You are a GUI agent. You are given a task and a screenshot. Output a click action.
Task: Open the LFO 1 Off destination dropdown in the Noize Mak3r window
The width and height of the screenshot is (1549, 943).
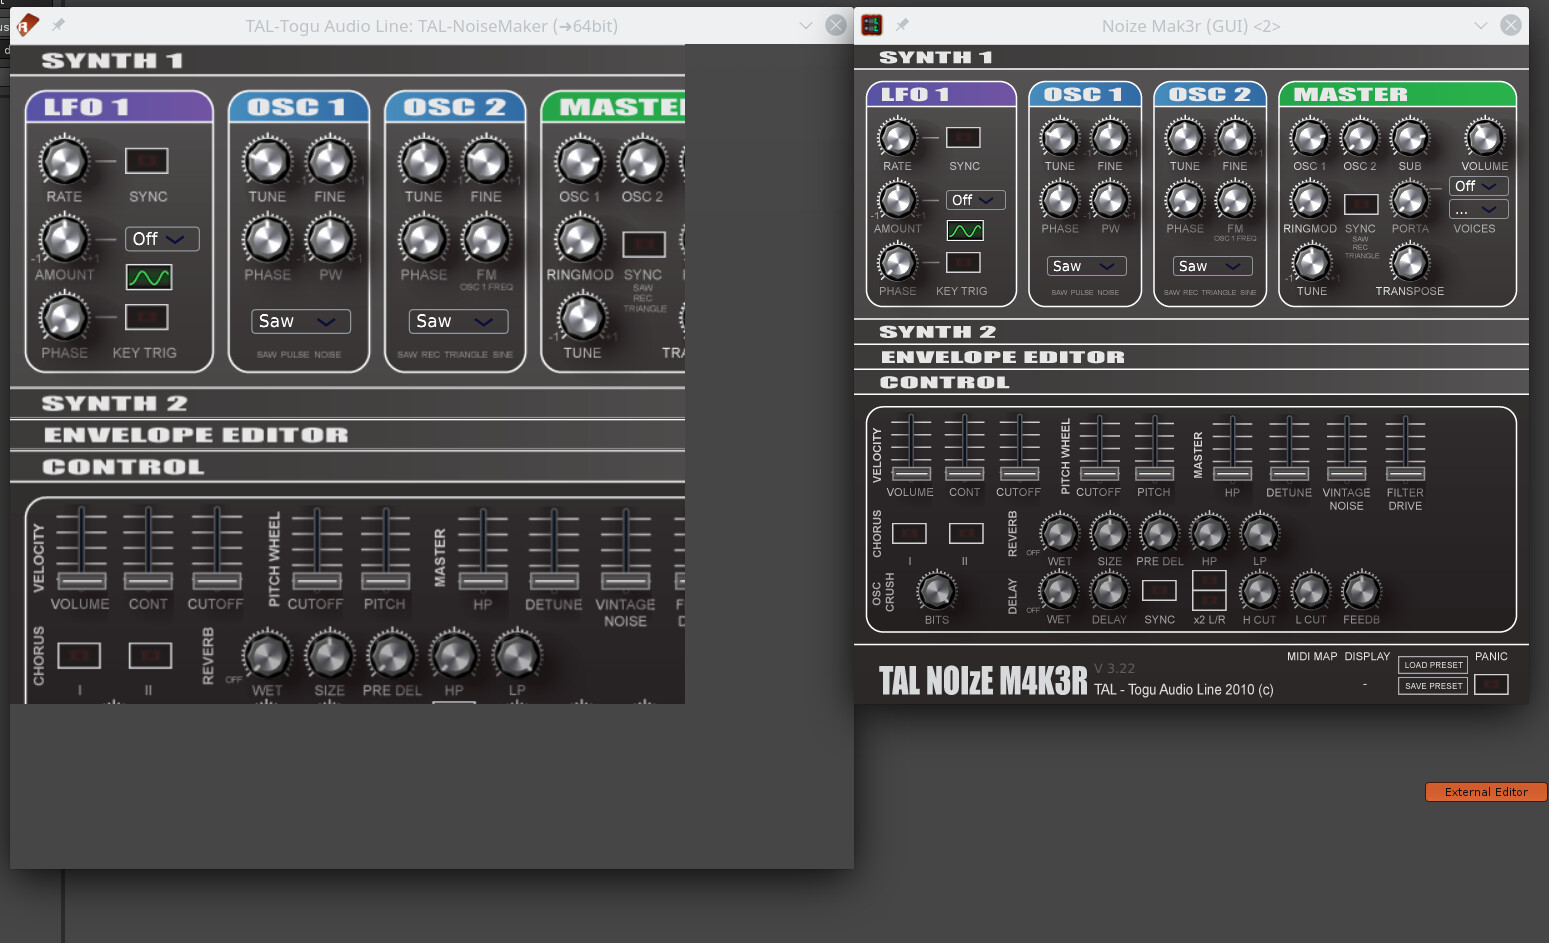pos(976,200)
